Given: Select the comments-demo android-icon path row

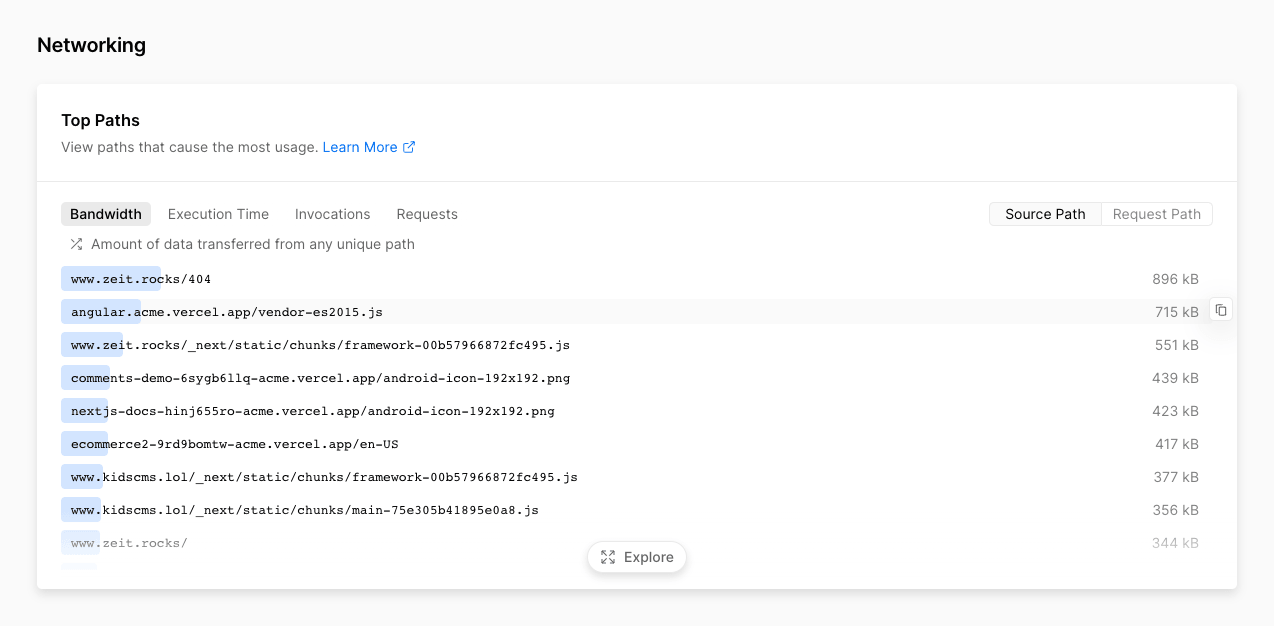Looking at the screenshot, I should 637,378.
